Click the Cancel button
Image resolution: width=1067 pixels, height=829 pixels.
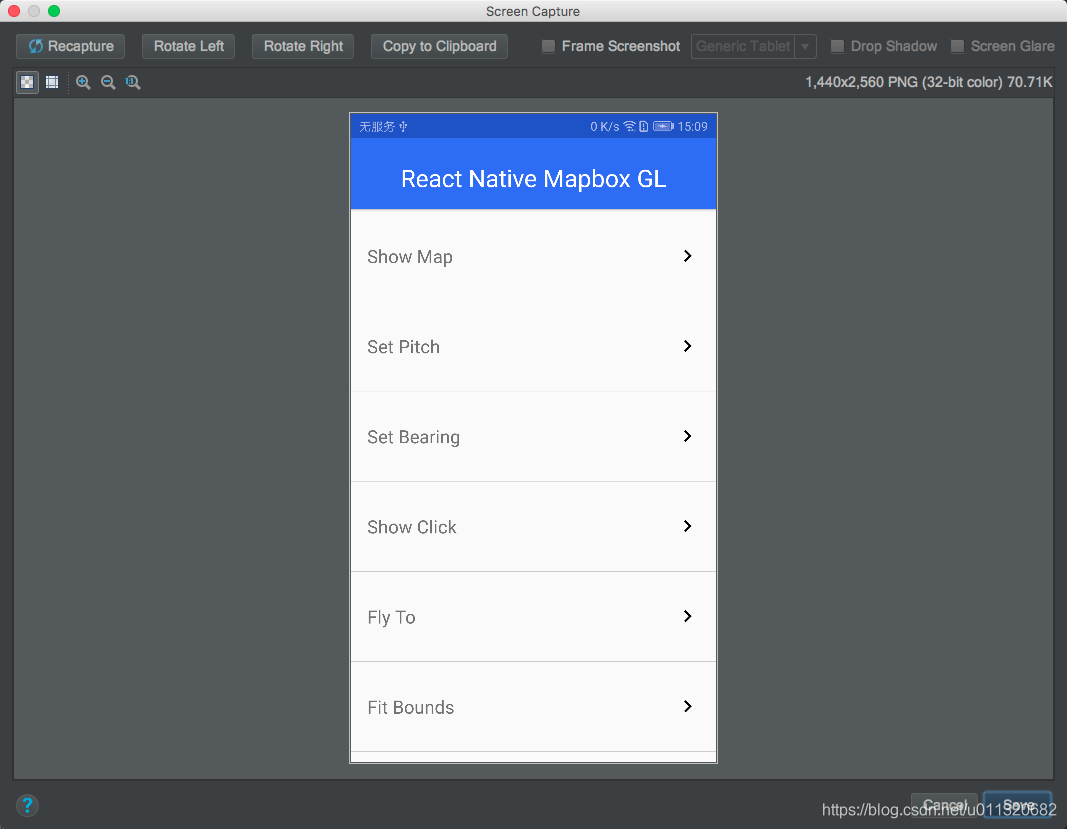click(945, 805)
